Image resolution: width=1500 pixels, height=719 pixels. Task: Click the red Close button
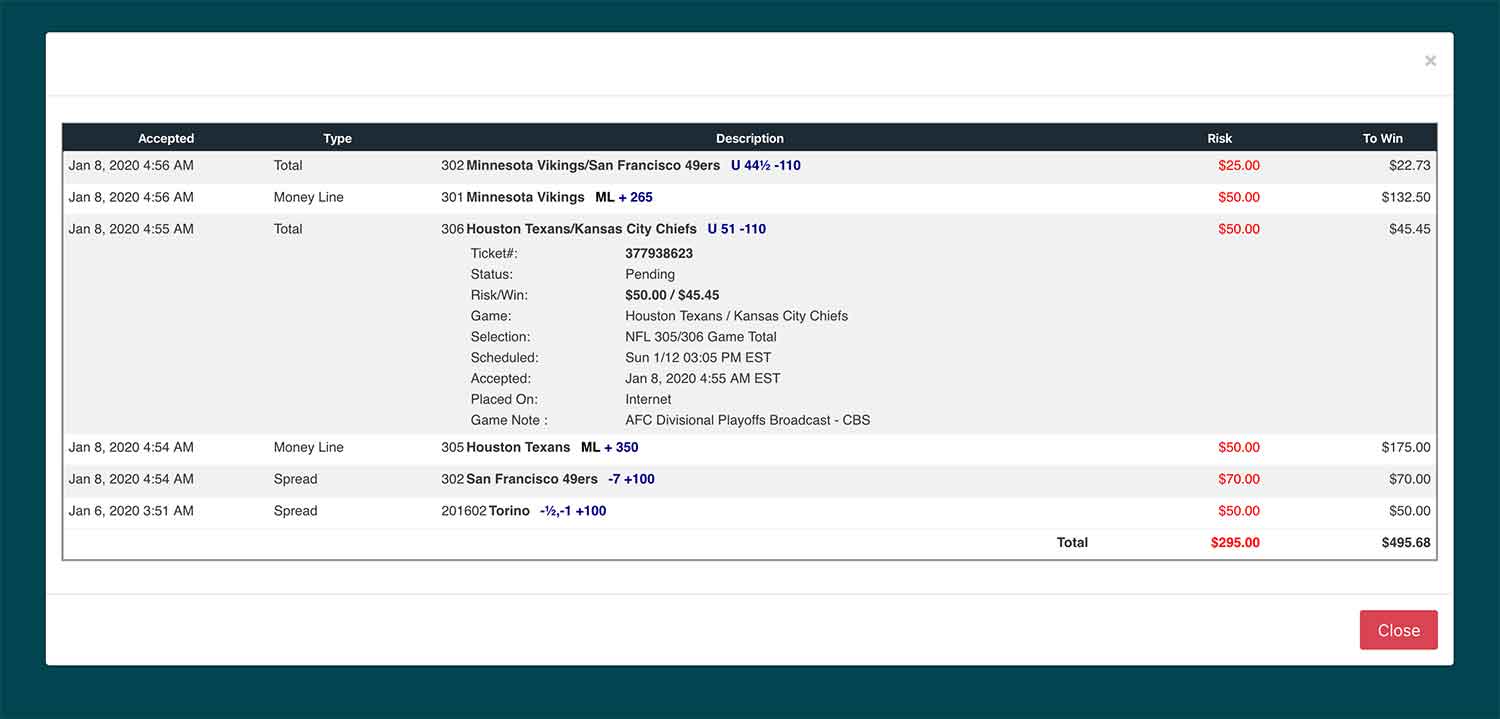(x=1398, y=630)
